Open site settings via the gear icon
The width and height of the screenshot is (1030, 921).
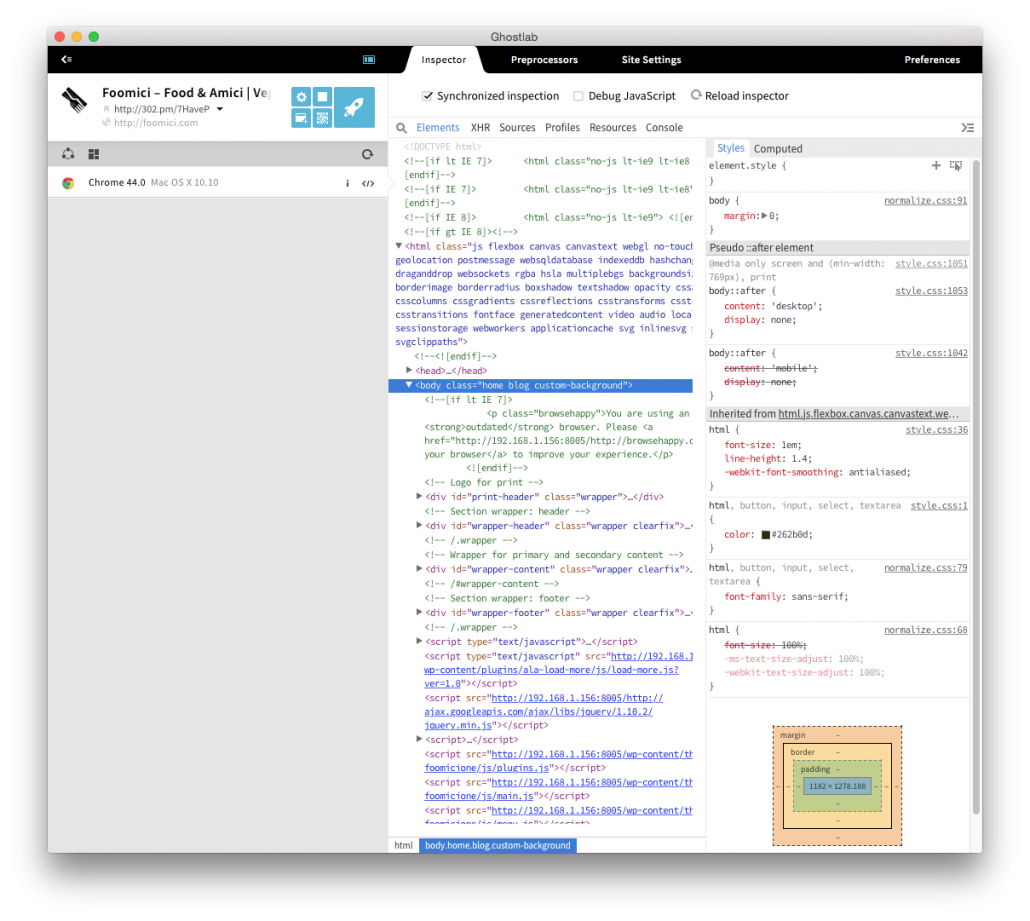[301, 96]
